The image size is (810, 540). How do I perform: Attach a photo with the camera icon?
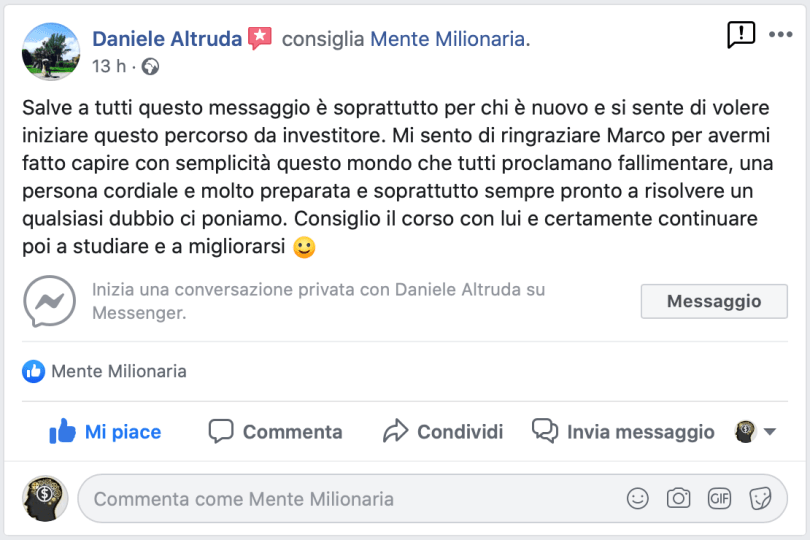(x=678, y=498)
